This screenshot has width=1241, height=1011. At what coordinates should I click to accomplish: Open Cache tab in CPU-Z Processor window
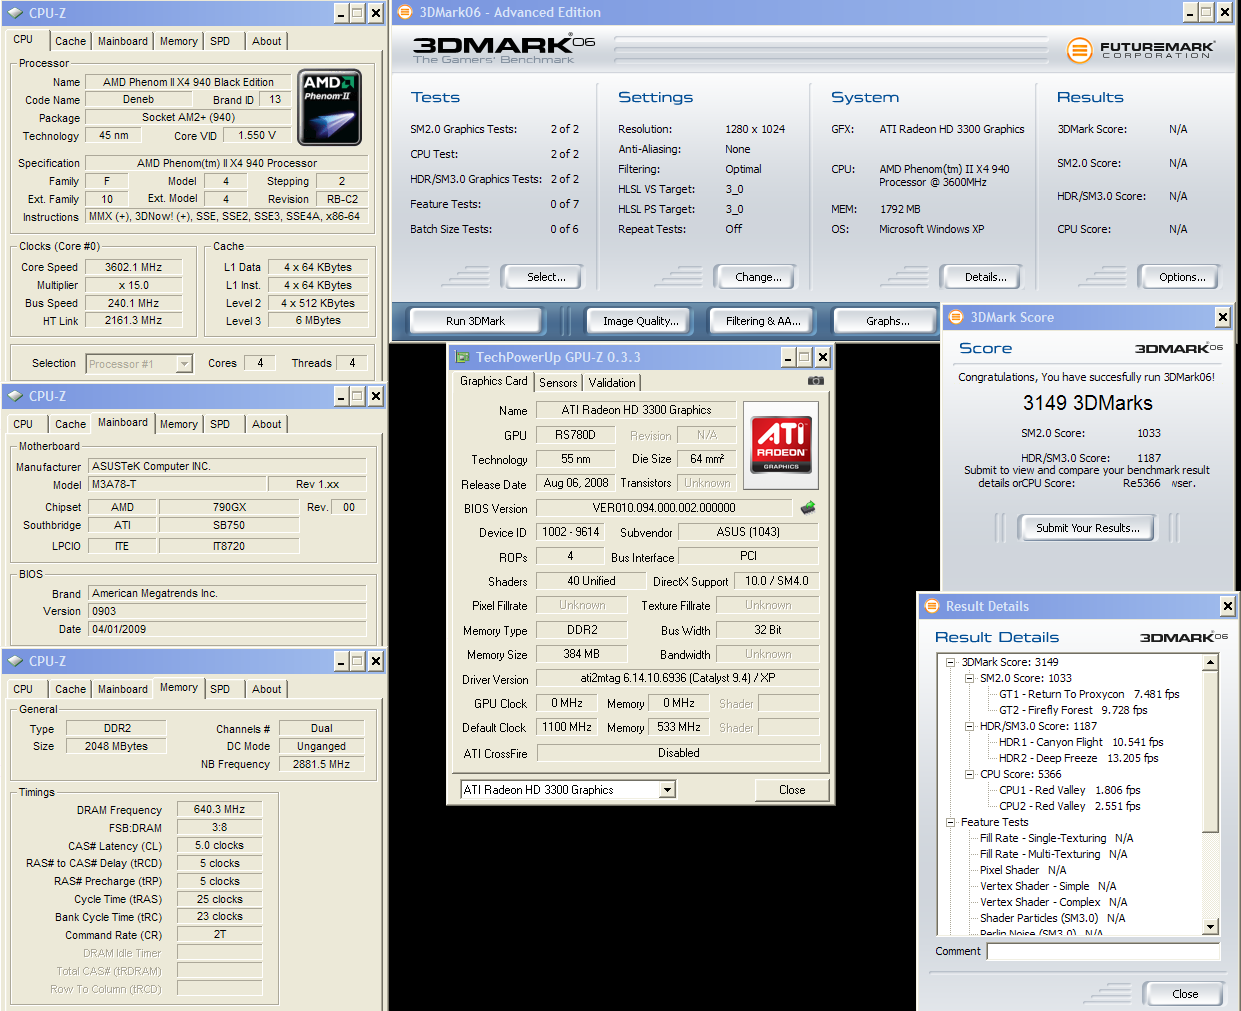(x=70, y=41)
